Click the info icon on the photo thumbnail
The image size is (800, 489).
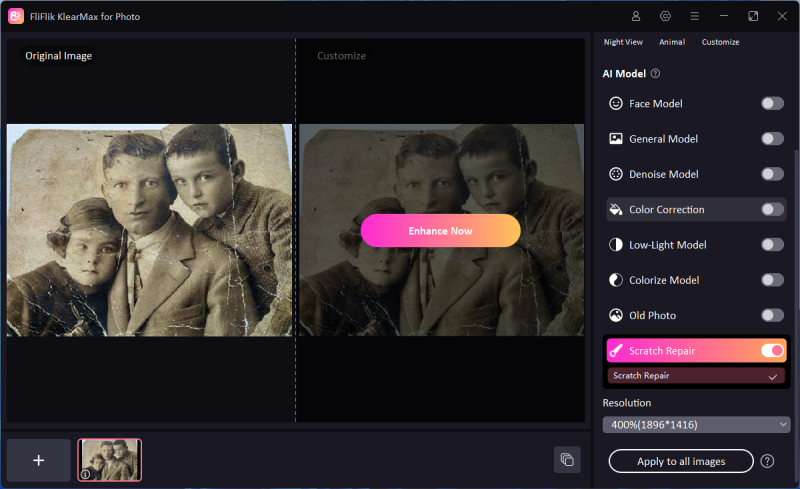click(86, 474)
